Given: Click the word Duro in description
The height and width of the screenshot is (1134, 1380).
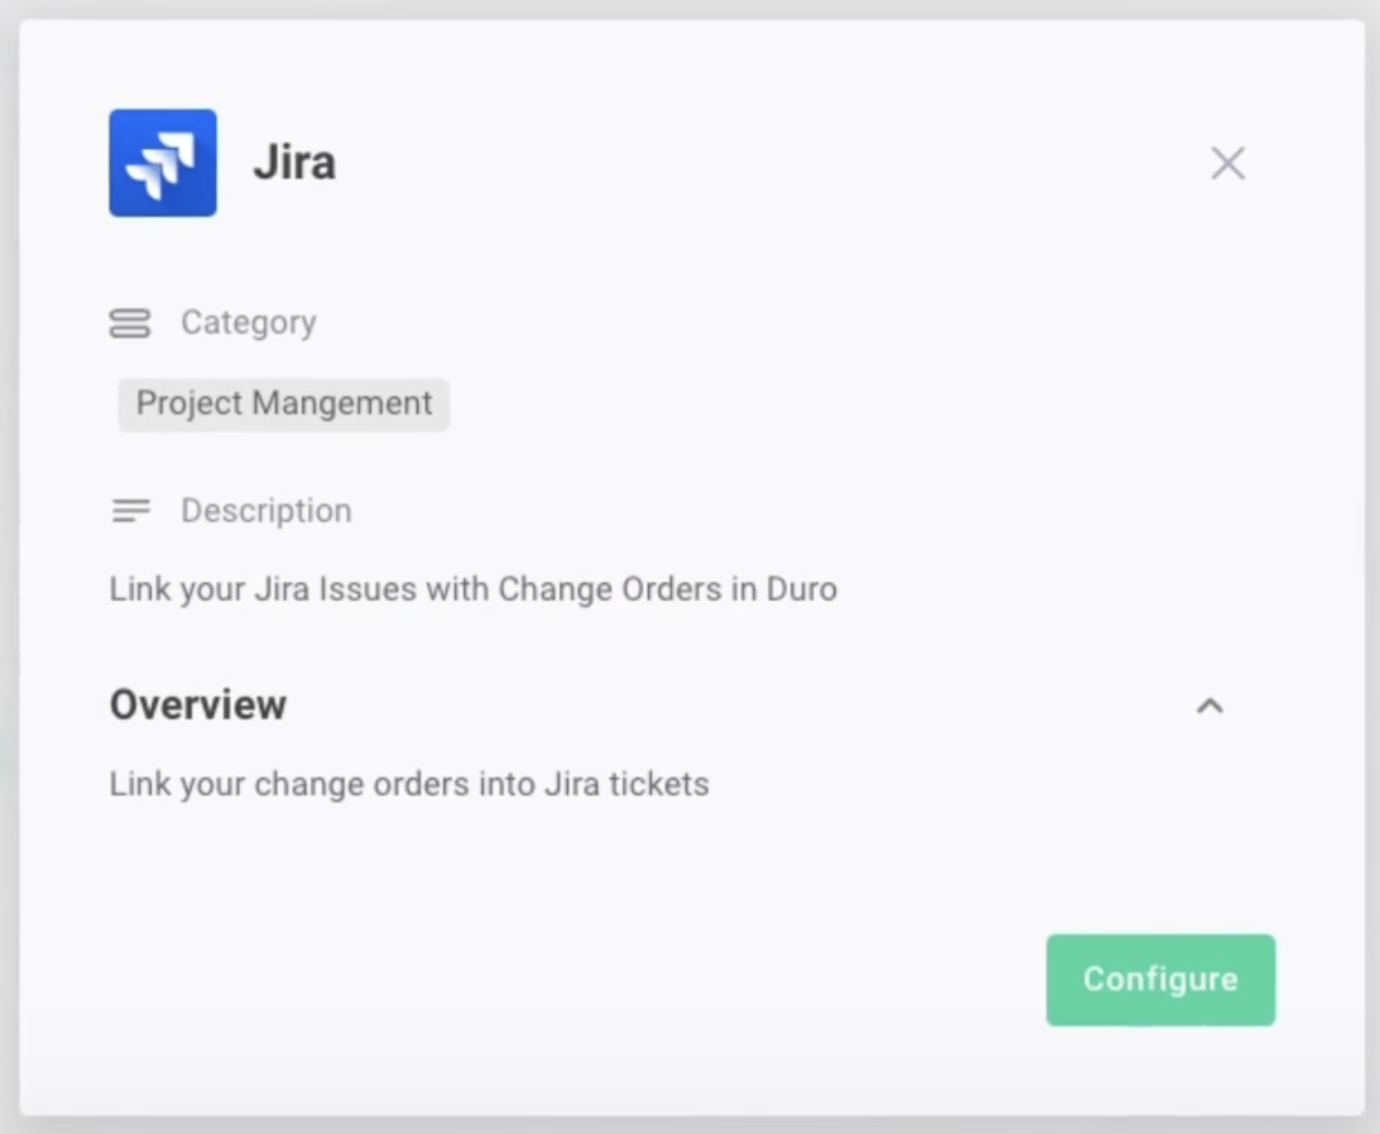Looking at the screenshot, I should coord(801,589).
